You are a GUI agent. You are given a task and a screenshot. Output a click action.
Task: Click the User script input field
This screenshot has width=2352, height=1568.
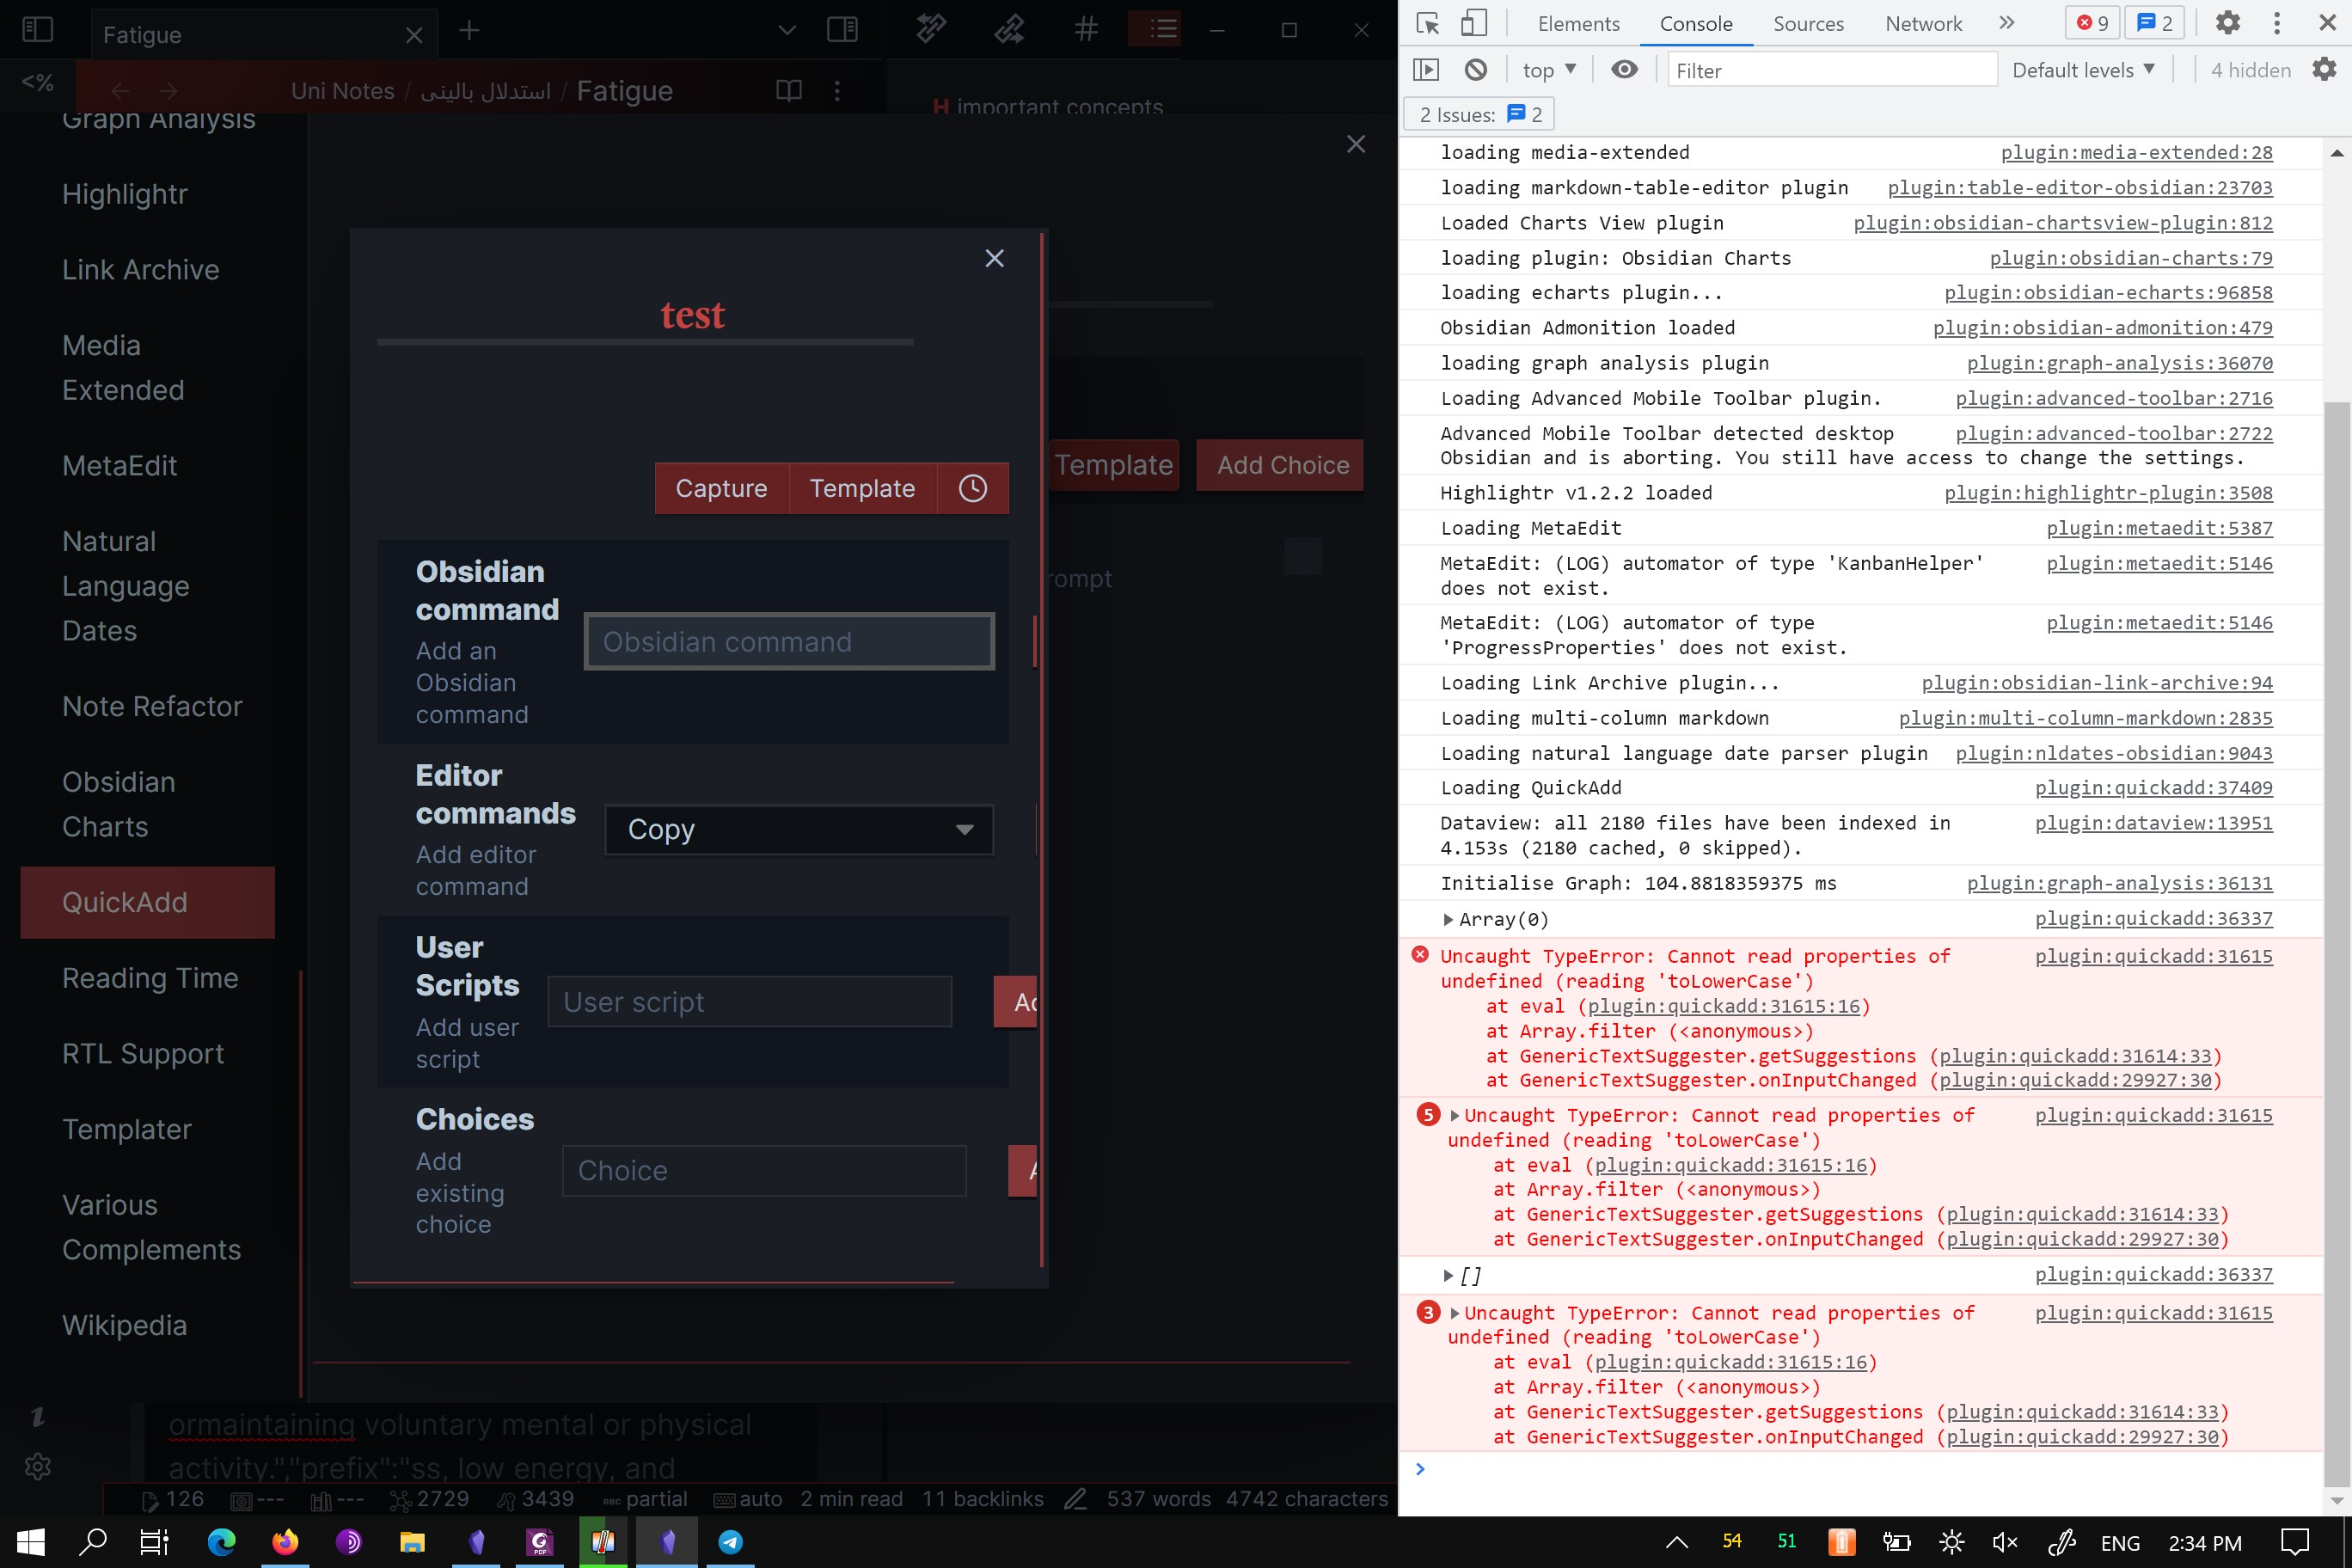[749, 1002]
